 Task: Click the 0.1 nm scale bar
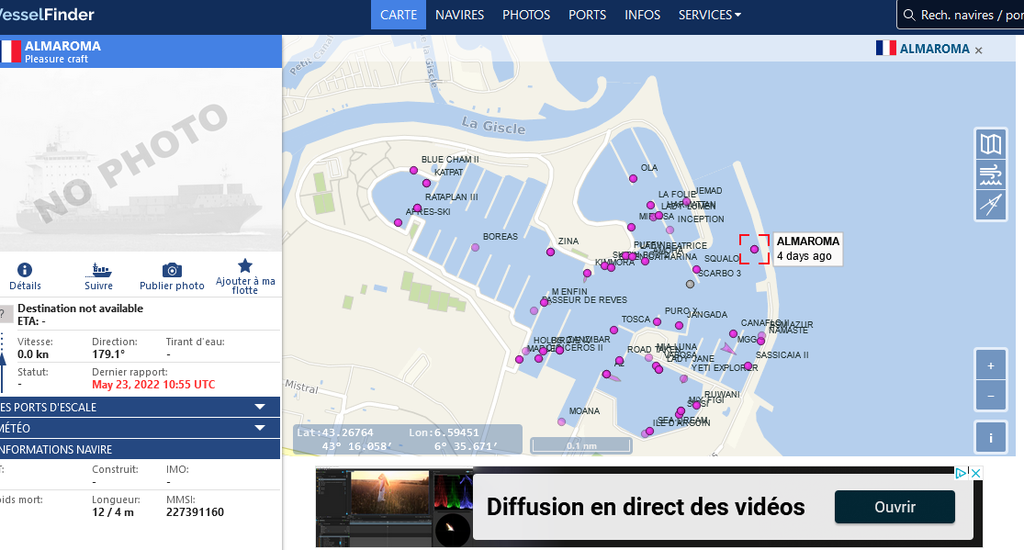[581, 445]
